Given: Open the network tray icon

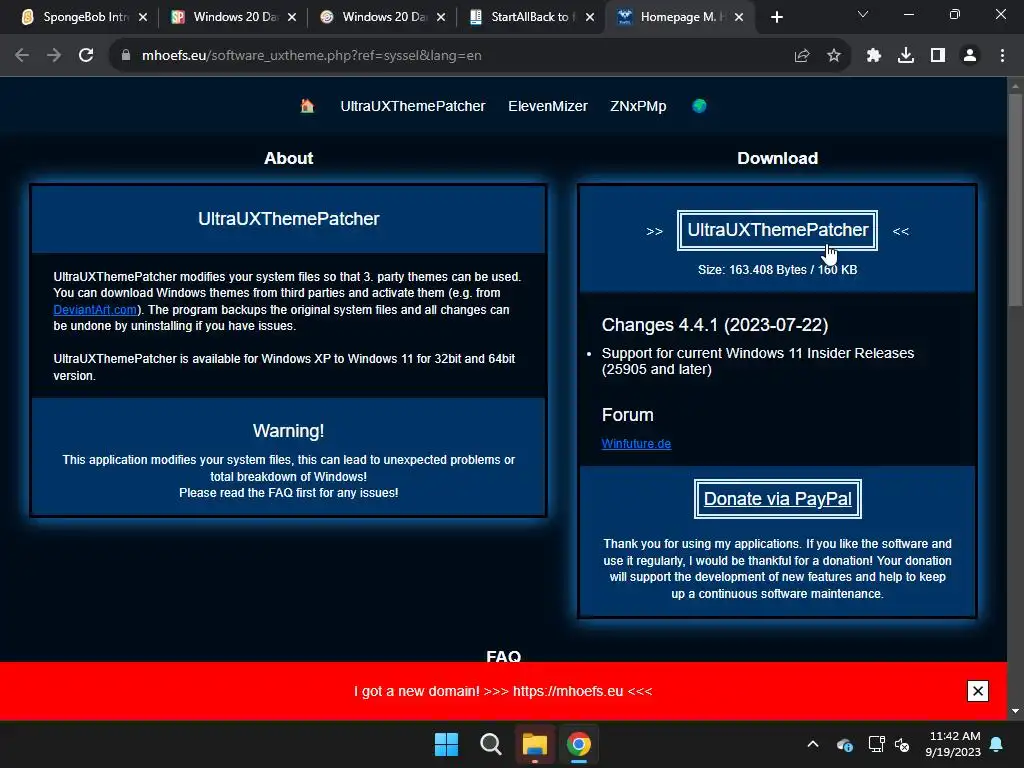Looking at the screenshot, I should pos(876,744).
